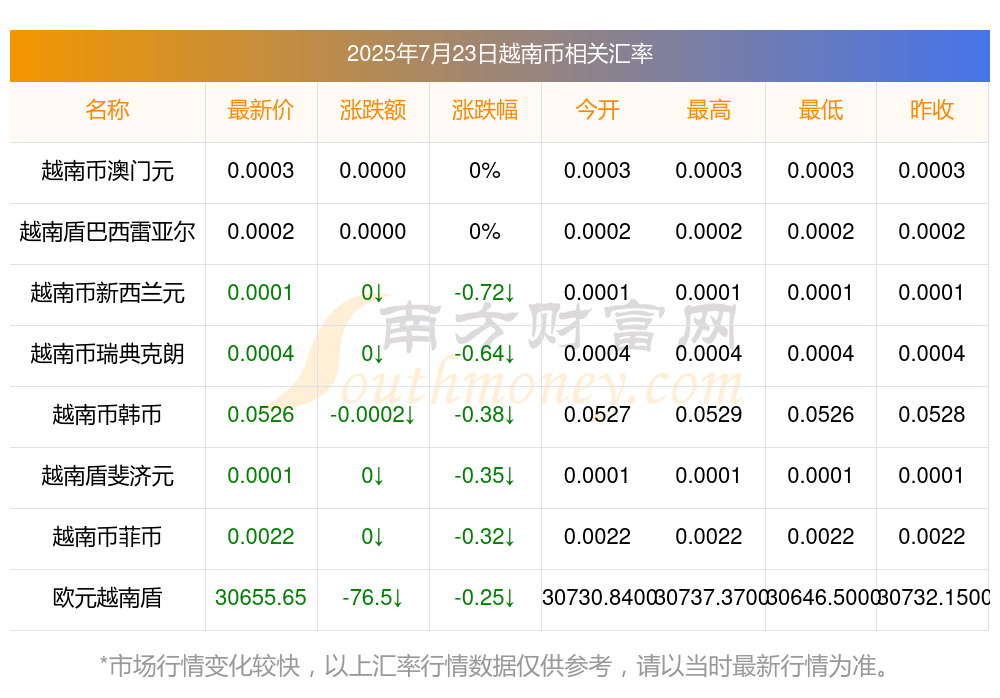Click the 0↓ change amount for 菲币
1000x698 pixels.
(373, 537)
